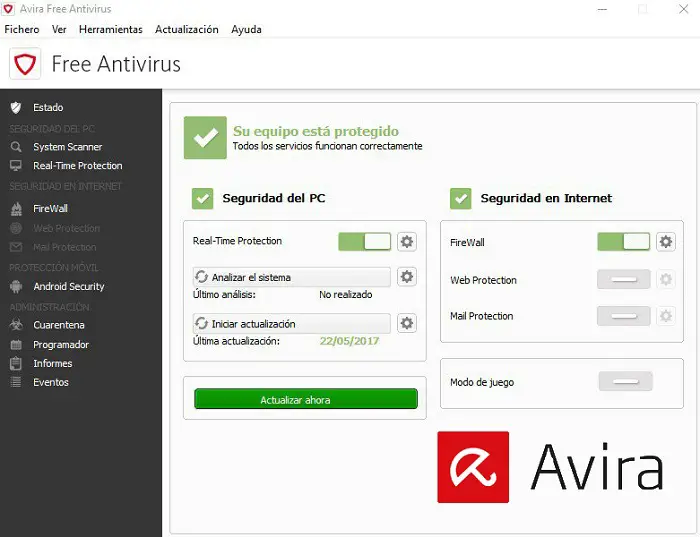Click the Cuarentena biohazard icon

coord(16,325)
